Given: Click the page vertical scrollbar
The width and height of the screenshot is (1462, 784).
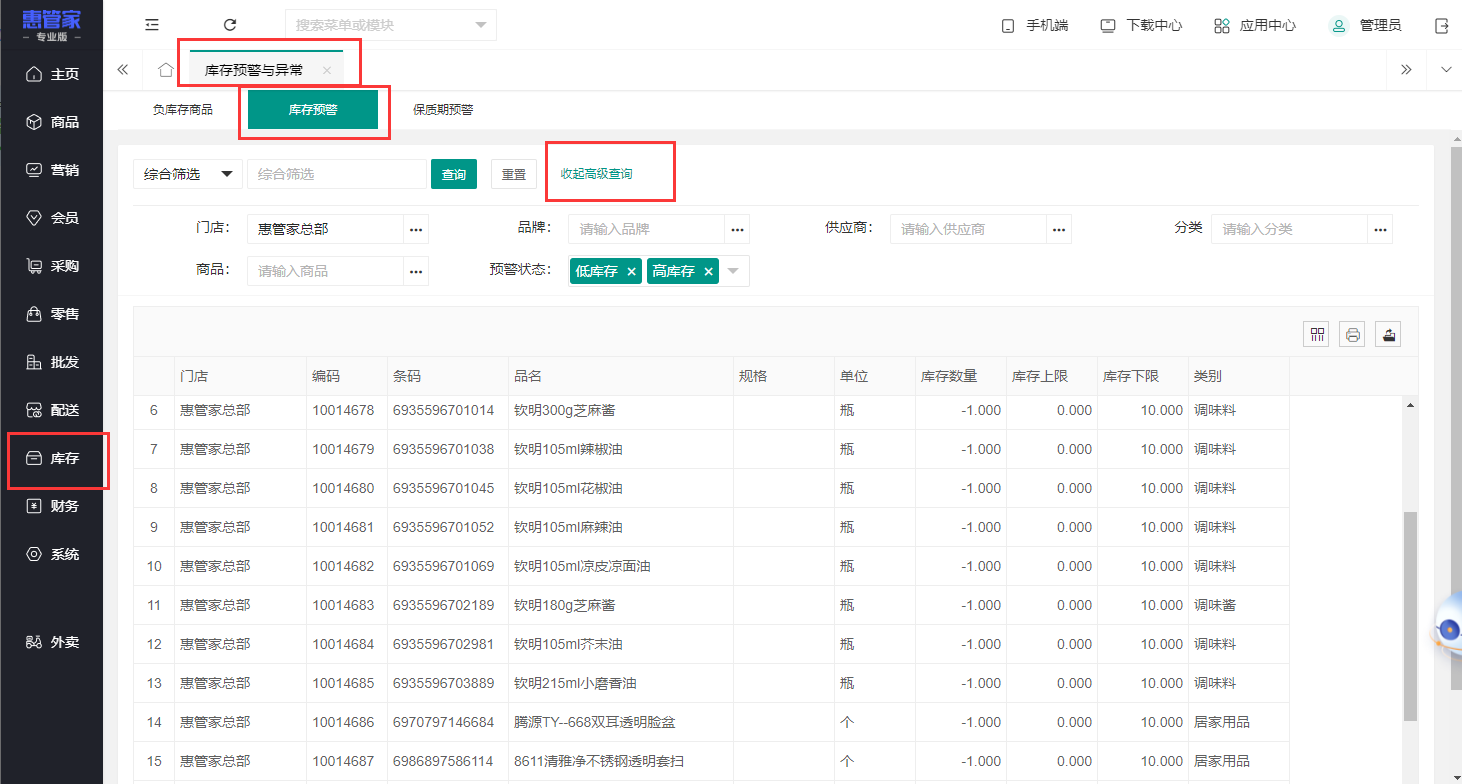Looking at the screenshot, I should pos(1455,420).
